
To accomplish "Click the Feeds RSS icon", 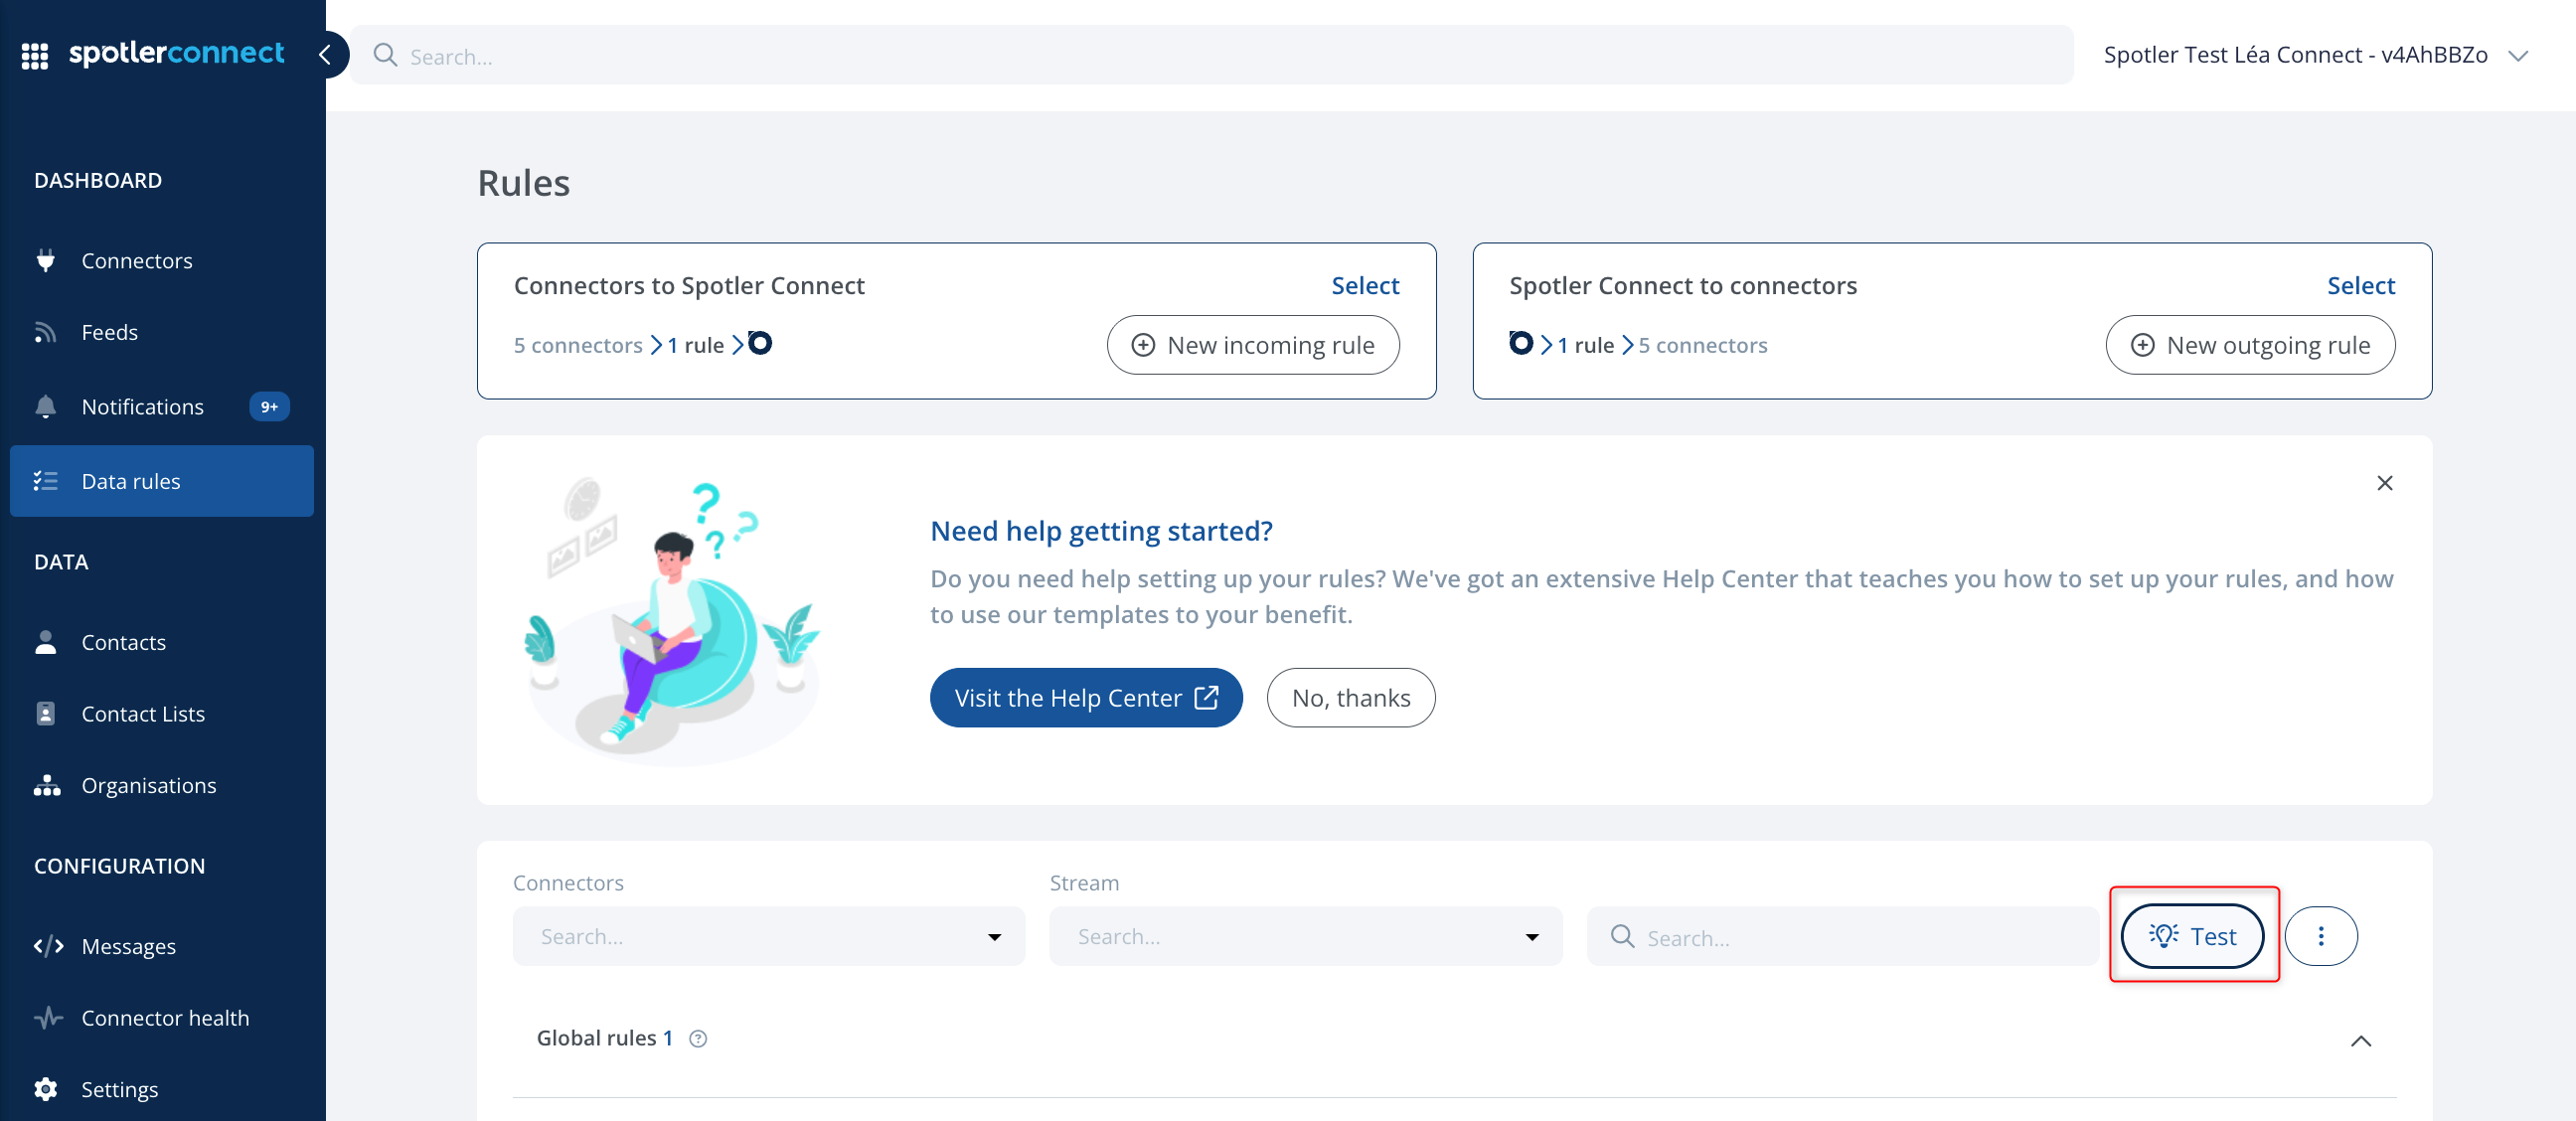I will pyautogui.click(x=46, y=332).
